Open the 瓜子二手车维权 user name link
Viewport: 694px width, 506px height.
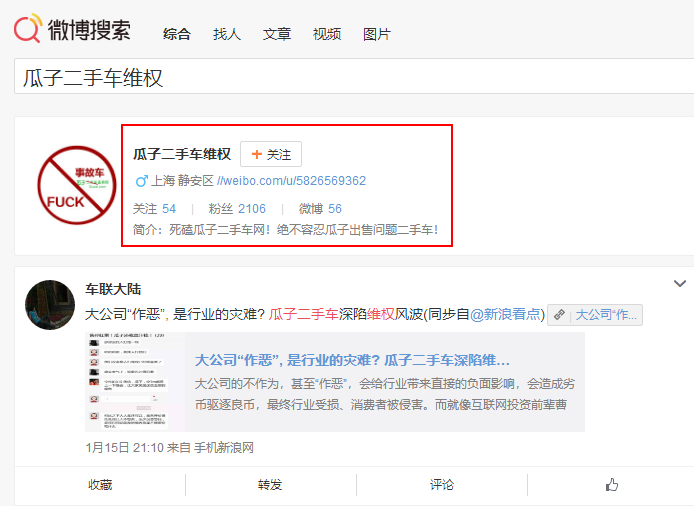[x=182, y=154]
